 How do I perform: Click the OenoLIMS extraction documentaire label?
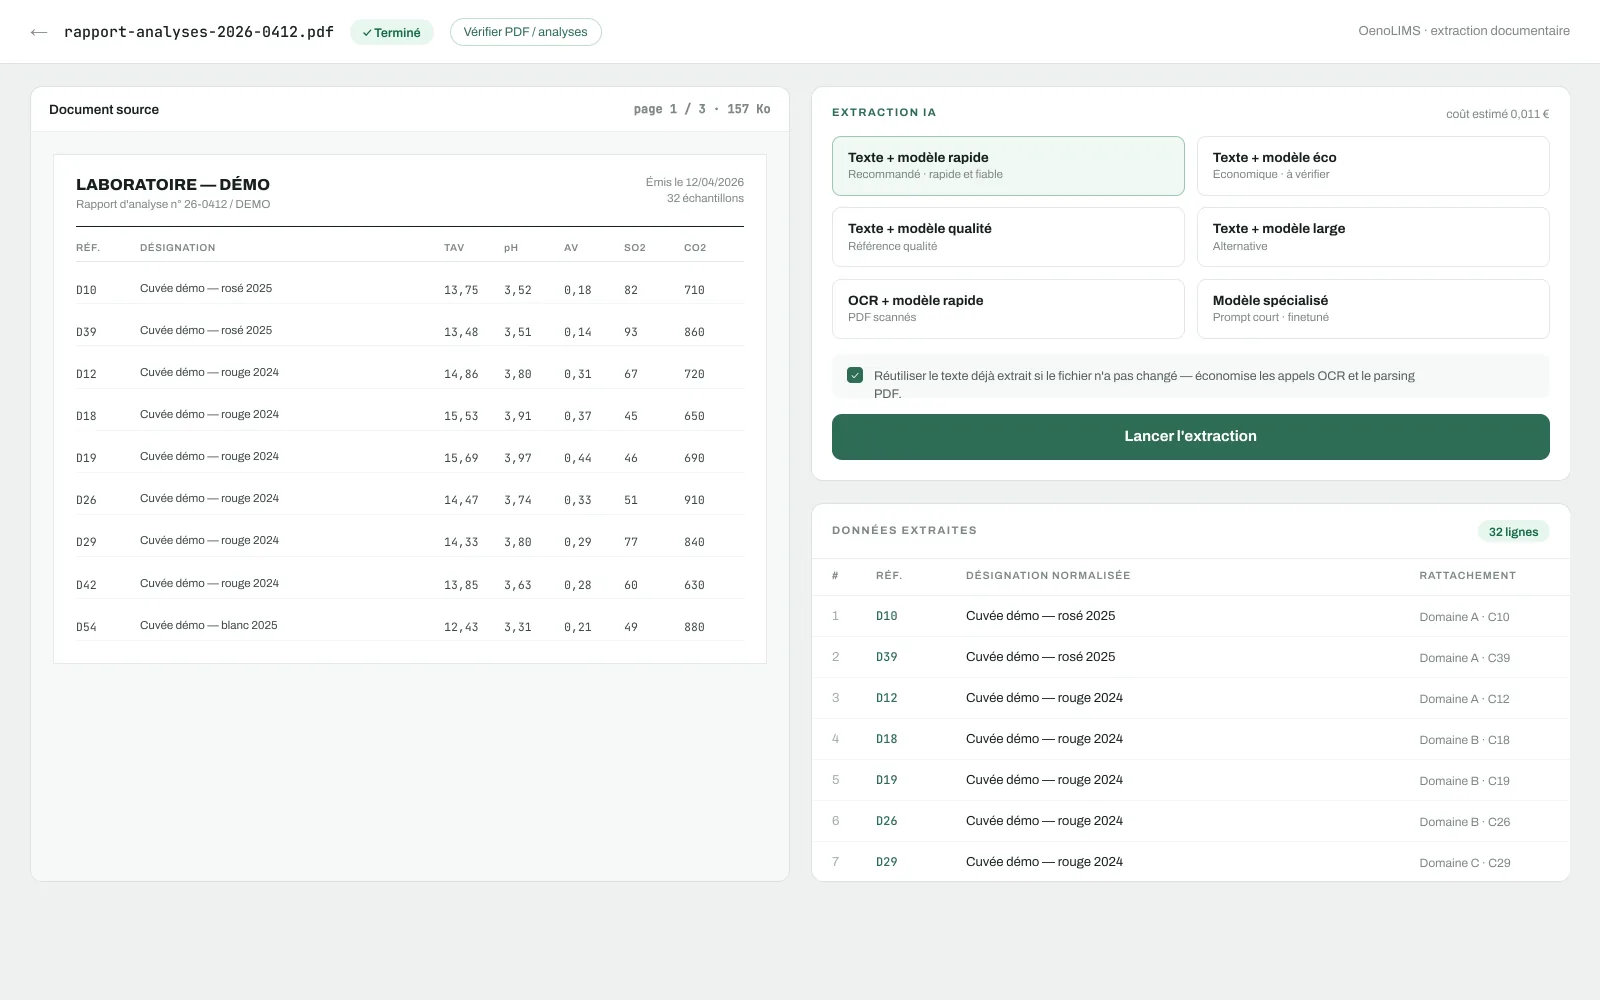1464,31
